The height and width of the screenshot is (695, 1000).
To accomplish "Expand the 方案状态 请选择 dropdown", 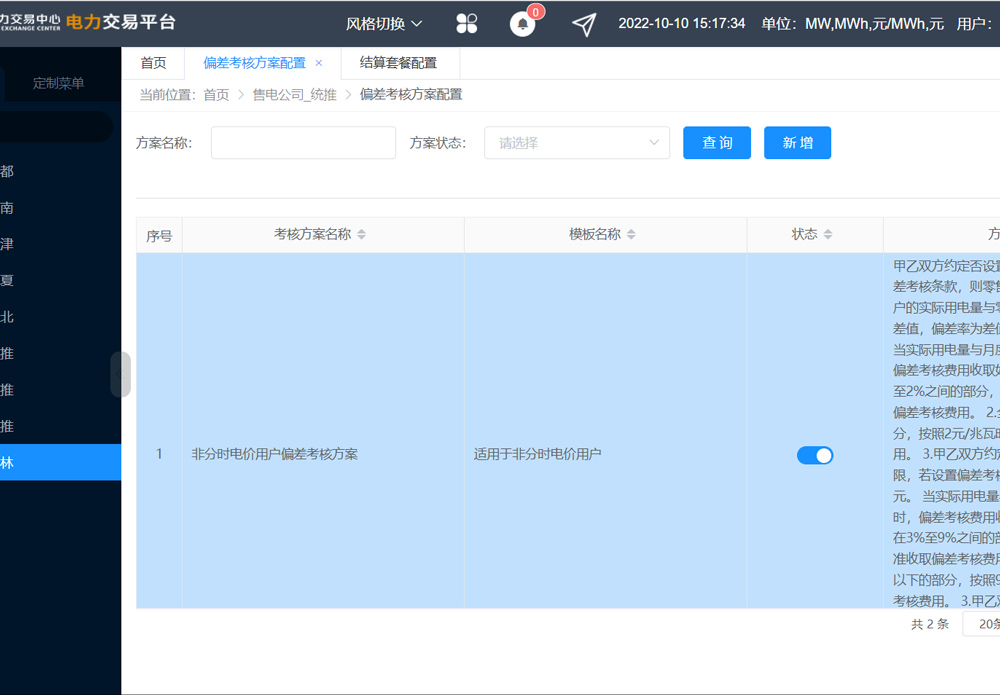I will click(x=577, y=143).
